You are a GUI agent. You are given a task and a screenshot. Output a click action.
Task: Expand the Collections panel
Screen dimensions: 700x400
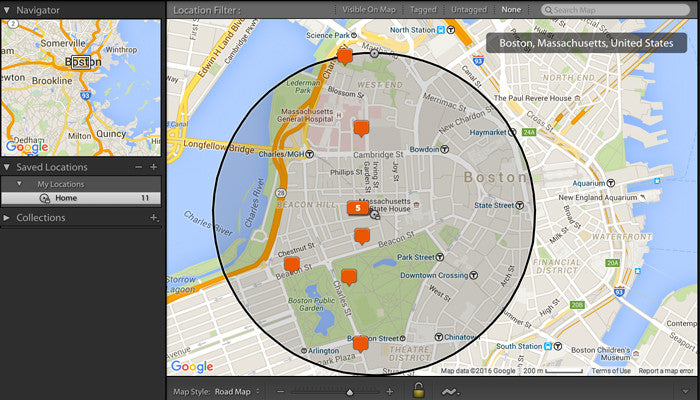coord(7,218)
